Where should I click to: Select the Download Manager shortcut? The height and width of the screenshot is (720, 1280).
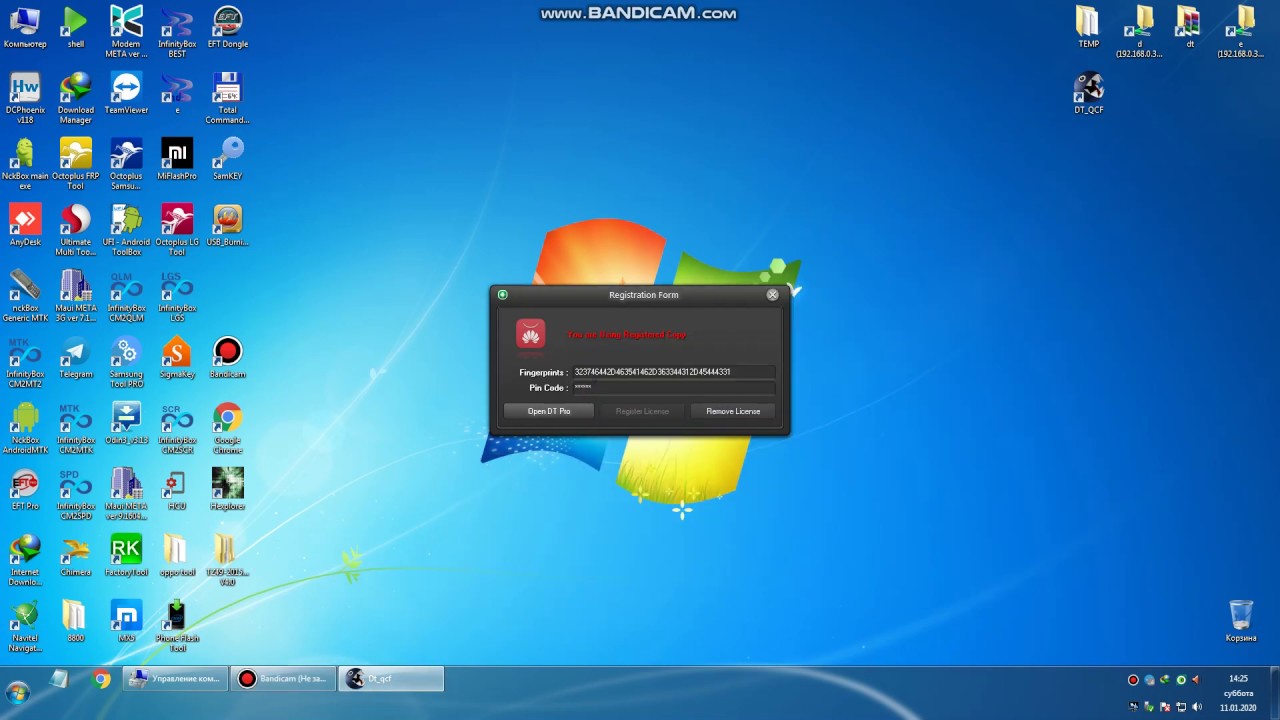[x=75, y=98]
